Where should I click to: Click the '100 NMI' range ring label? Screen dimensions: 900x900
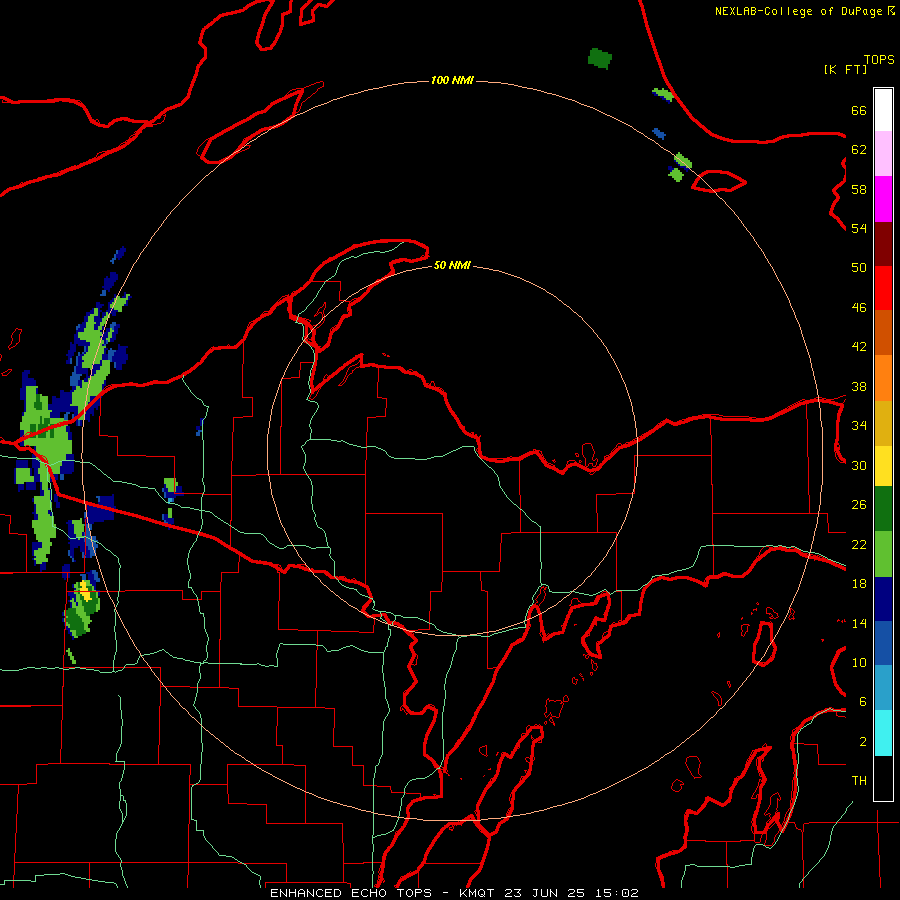click(452, 80)
